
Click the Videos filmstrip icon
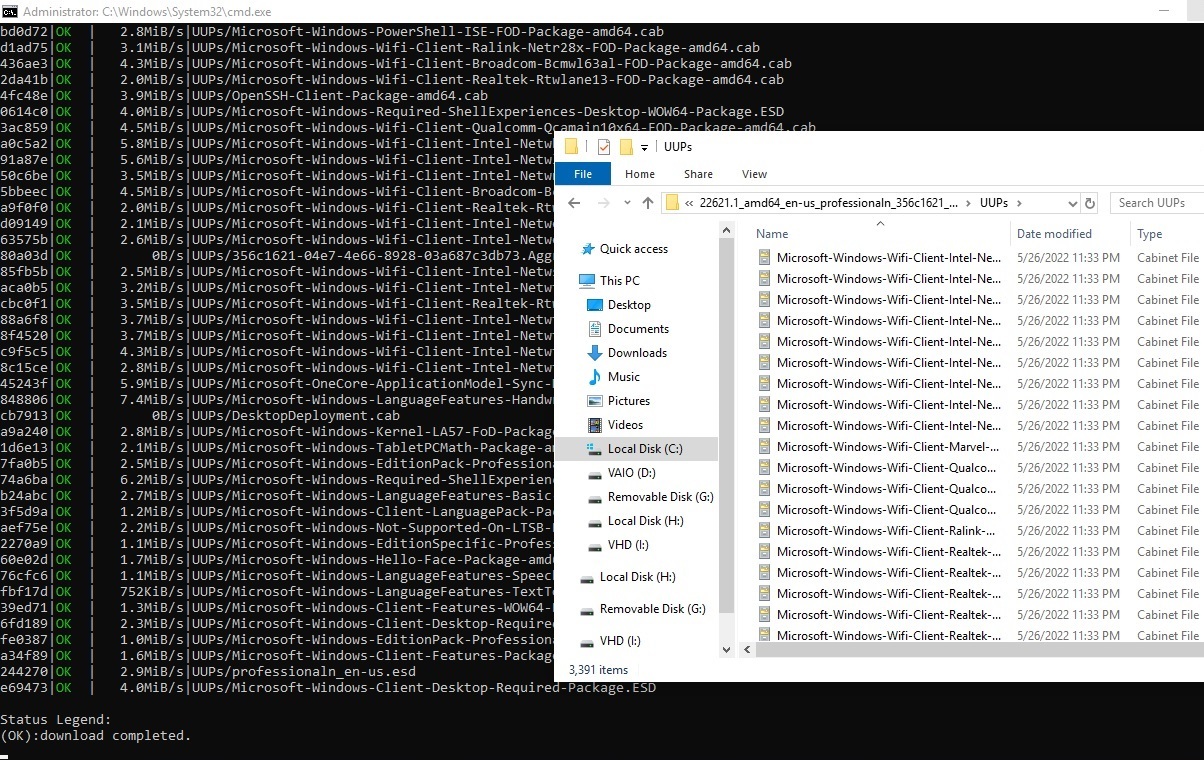click(595, 425)
